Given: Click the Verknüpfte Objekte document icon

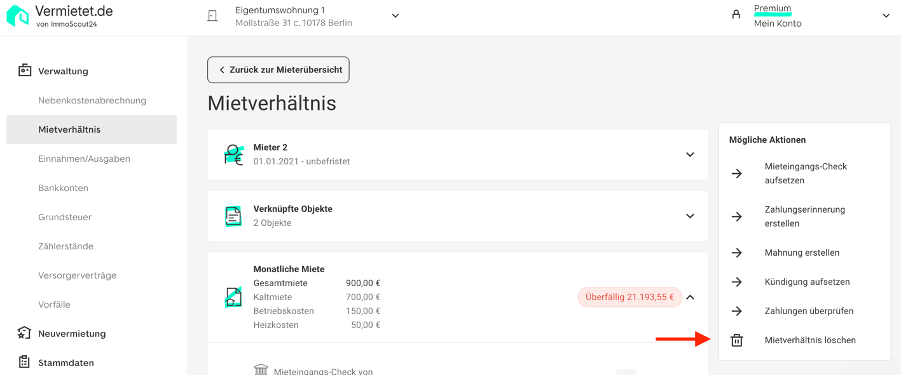Looking at the screenshot, I should (232, 216).
